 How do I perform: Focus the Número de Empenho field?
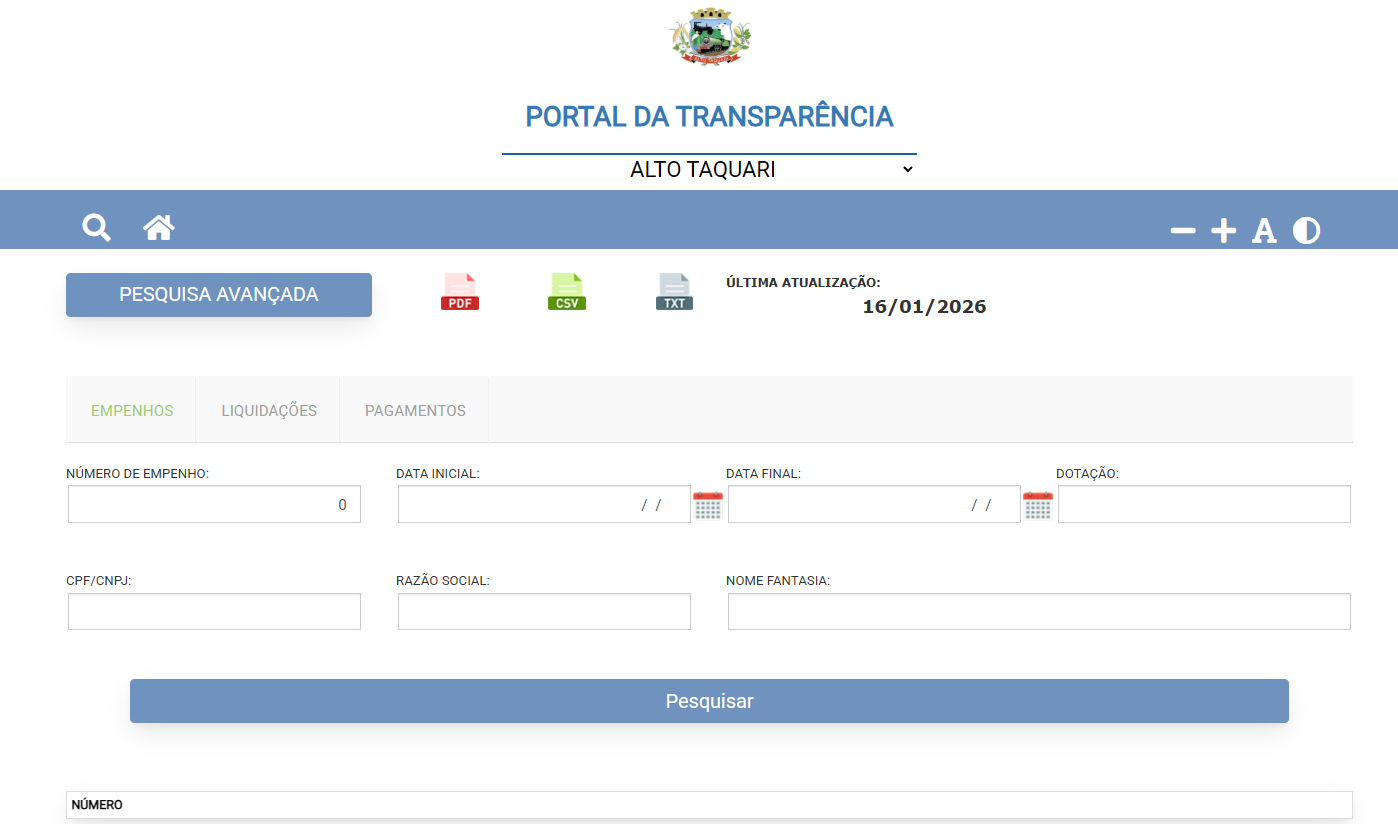214,505
